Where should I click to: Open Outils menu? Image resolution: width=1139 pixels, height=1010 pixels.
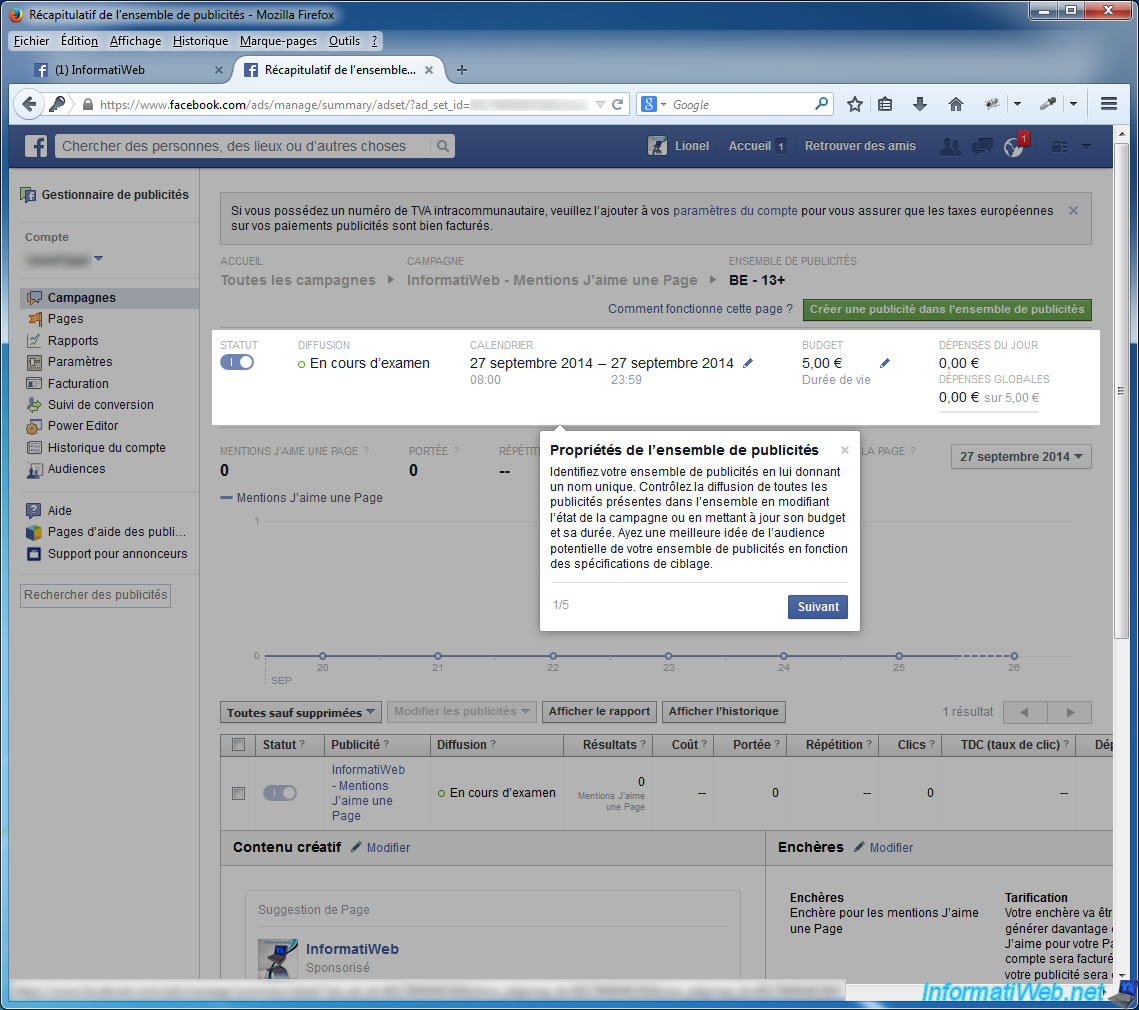(344, 41)
